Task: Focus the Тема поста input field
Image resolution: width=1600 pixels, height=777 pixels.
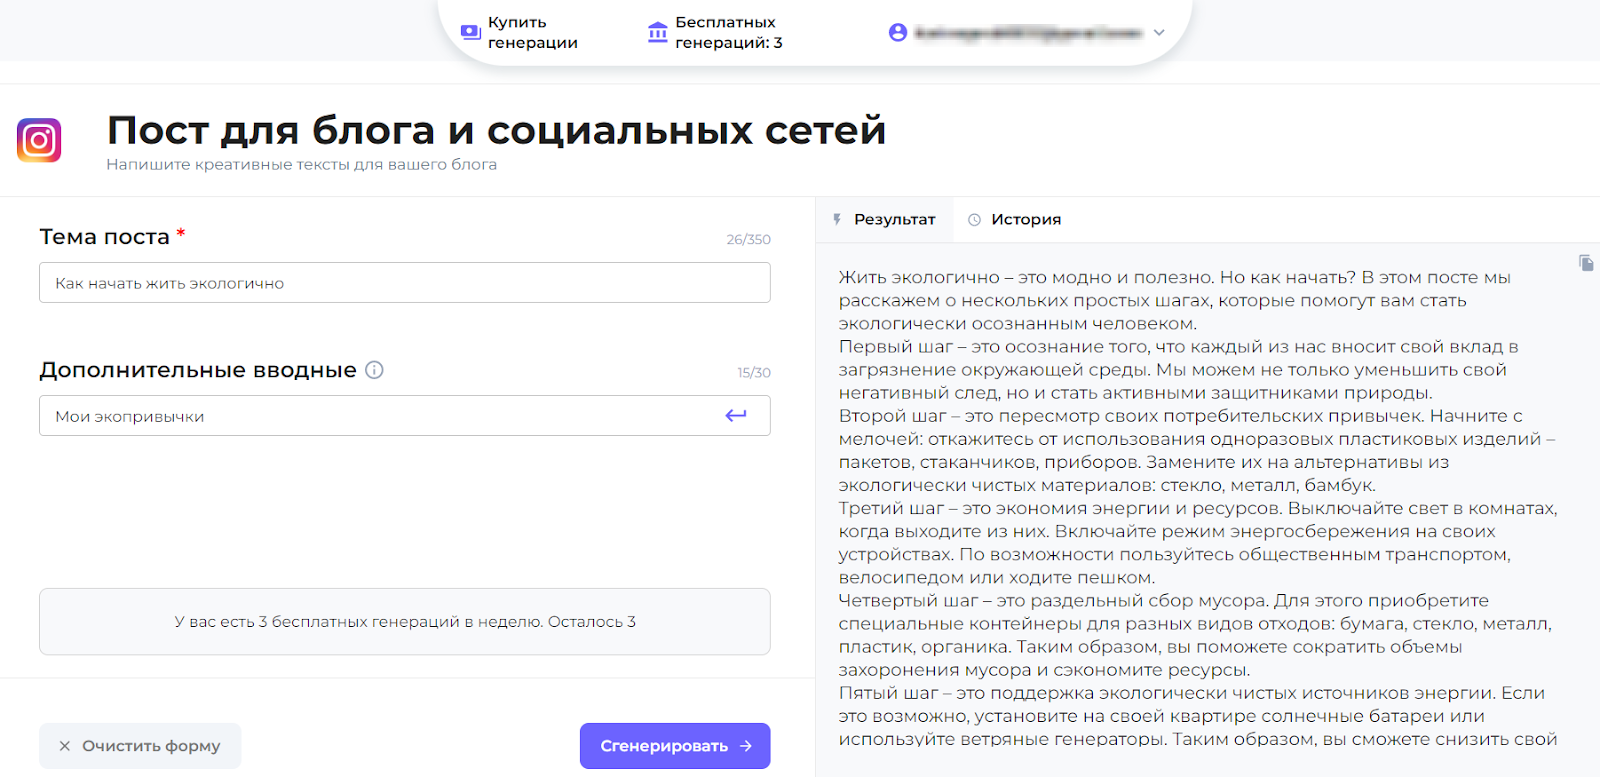Action: 405,283
